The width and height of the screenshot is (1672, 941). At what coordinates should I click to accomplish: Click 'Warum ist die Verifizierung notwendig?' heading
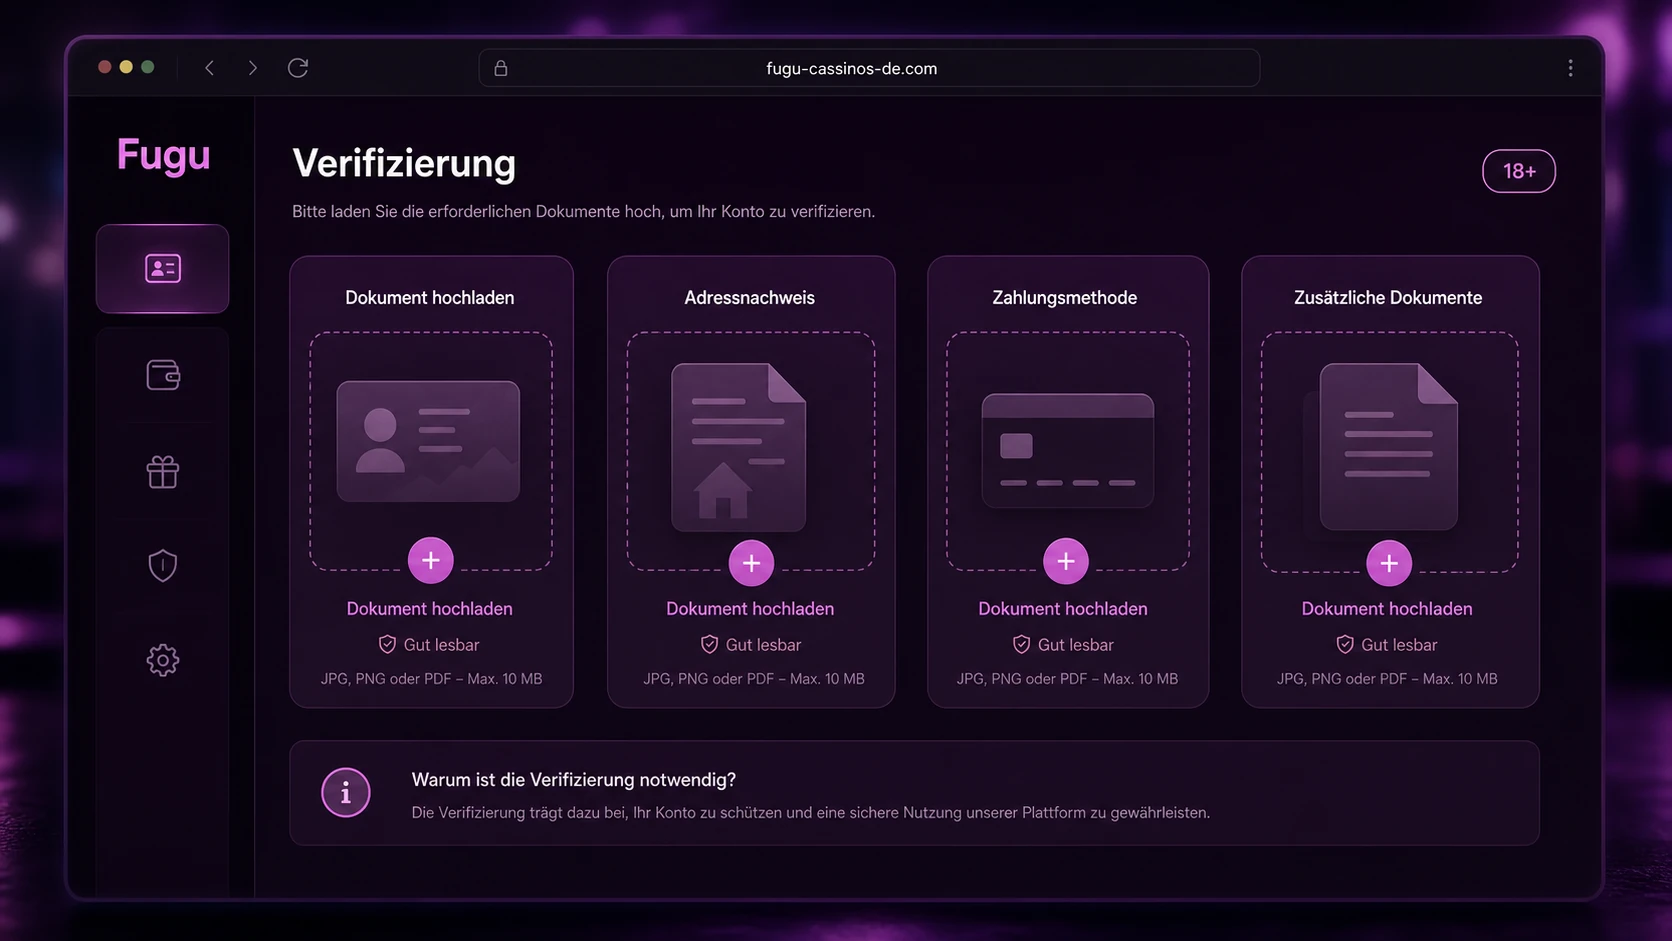coord(573,780)
